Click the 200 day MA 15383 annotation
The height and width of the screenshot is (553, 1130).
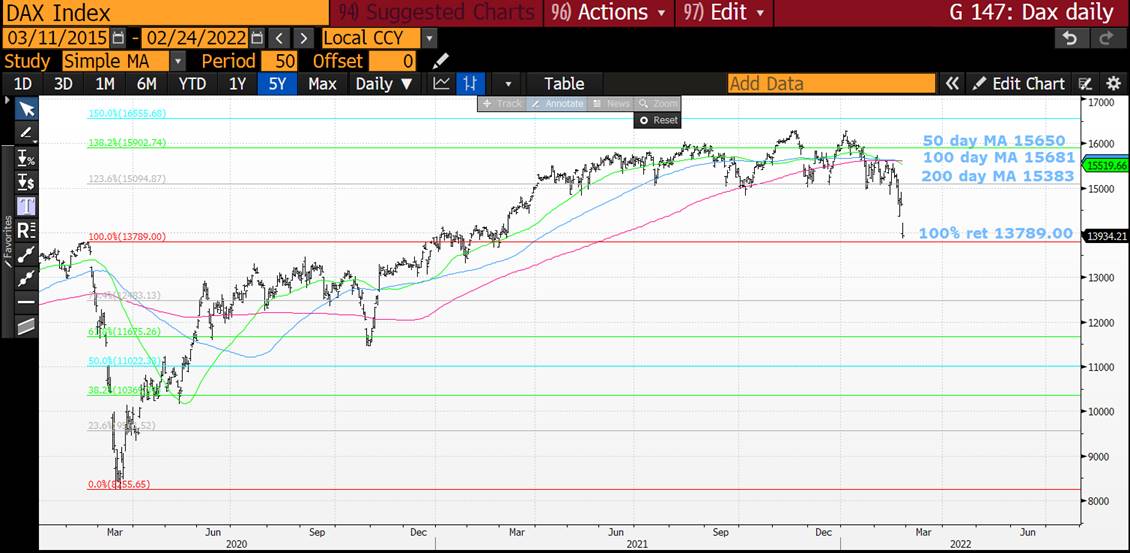click(999, 175)
